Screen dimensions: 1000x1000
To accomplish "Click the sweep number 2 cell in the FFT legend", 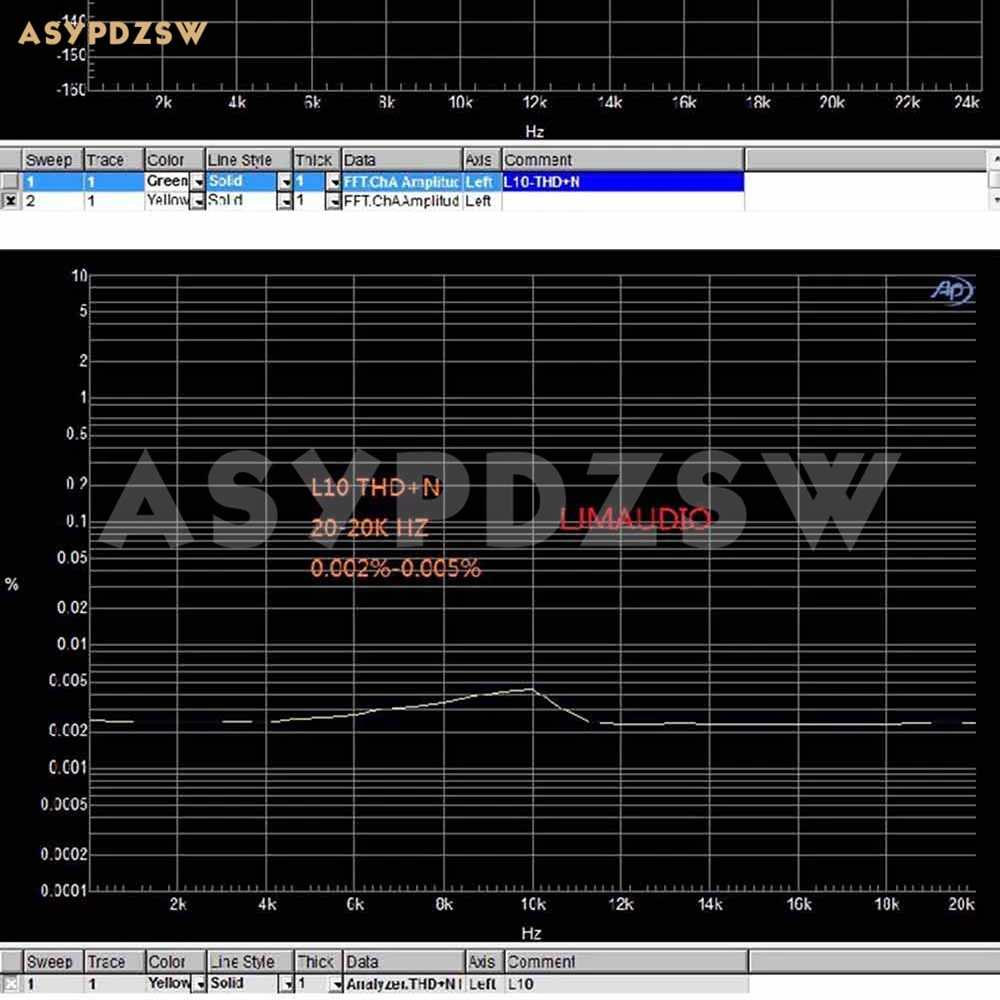I will pos(52,202).
